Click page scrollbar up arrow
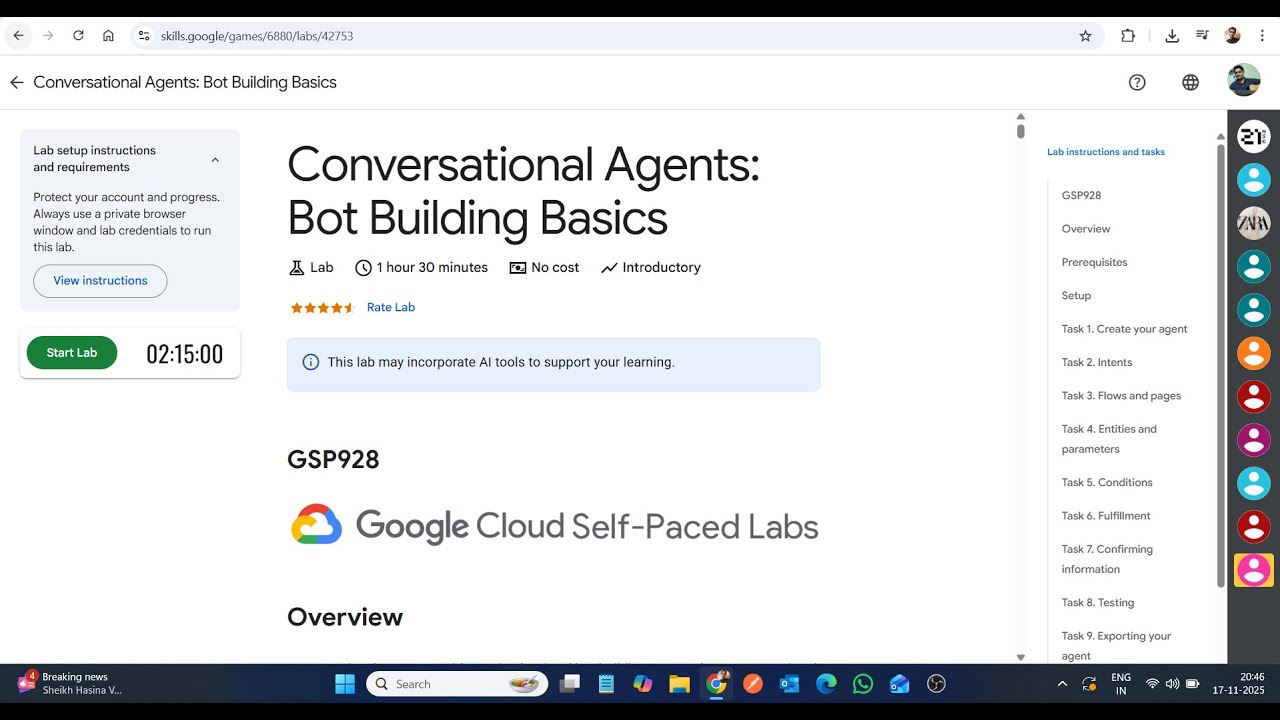This screenshot has height=720, width=1280. 1020,117
